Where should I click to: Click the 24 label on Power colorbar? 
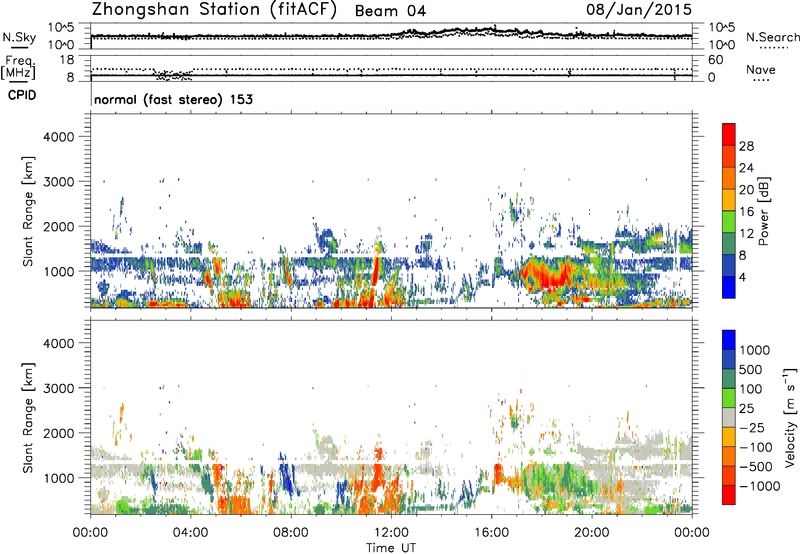(x=746, y=168)
